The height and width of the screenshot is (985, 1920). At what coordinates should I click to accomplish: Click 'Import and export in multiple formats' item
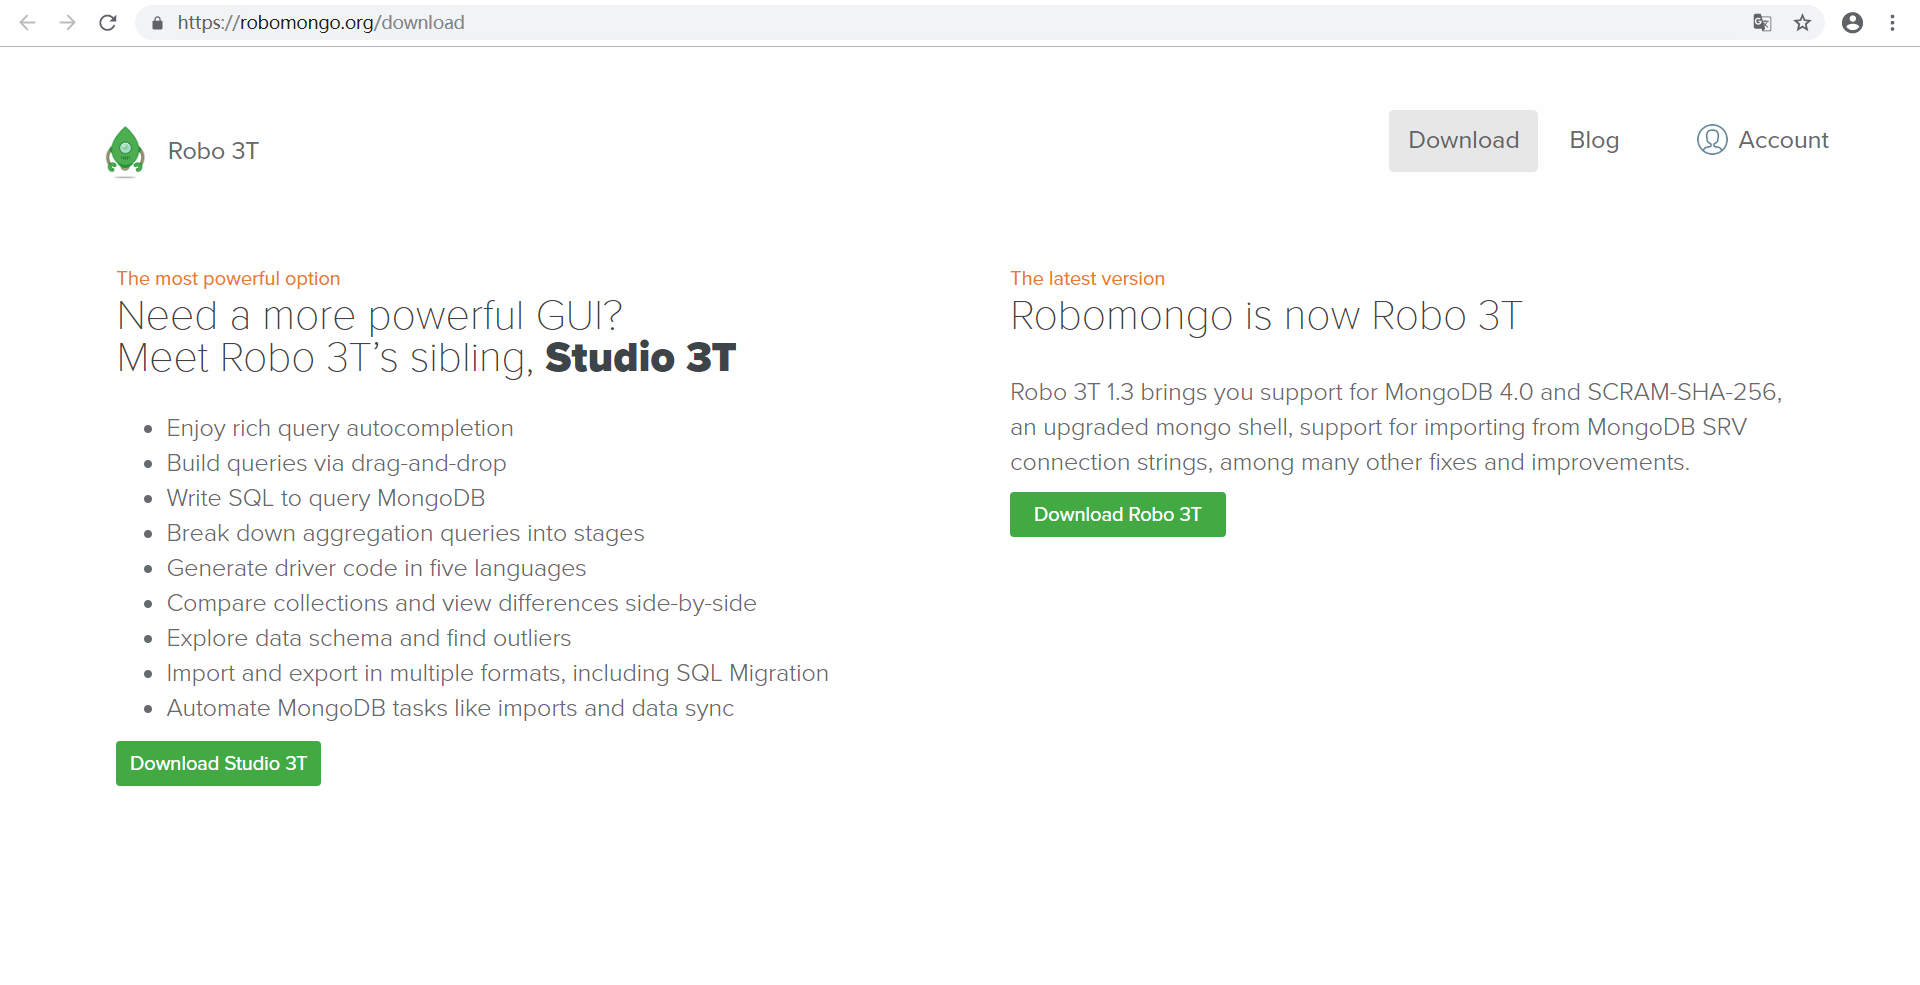[x=497, y=673]
